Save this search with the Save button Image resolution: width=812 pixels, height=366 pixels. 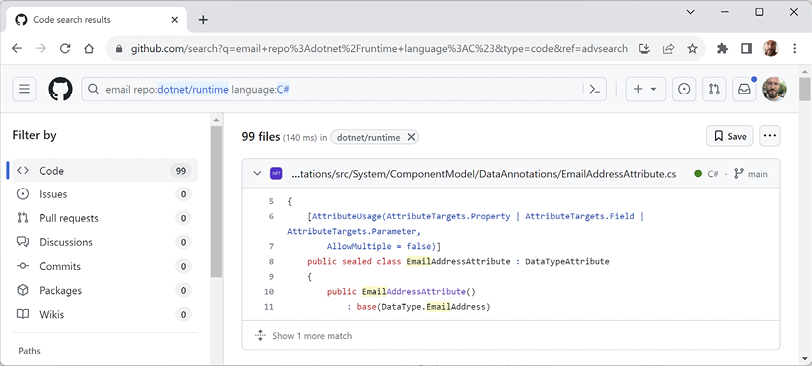pyautogui.click(x=730, y=136)
